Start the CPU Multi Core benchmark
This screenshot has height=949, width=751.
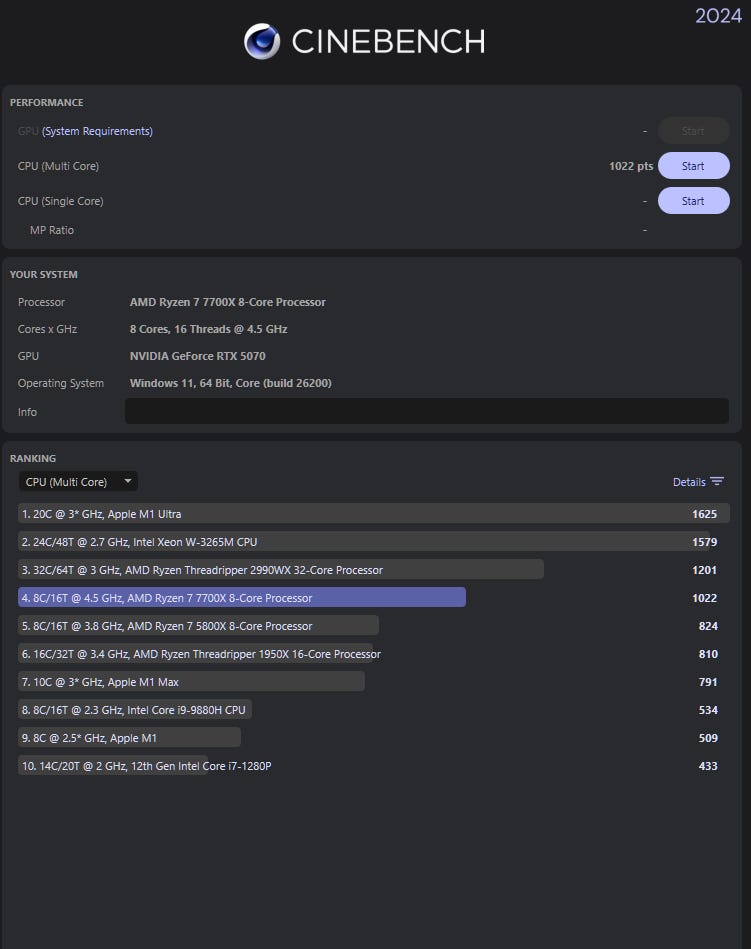tap(693, 166)
